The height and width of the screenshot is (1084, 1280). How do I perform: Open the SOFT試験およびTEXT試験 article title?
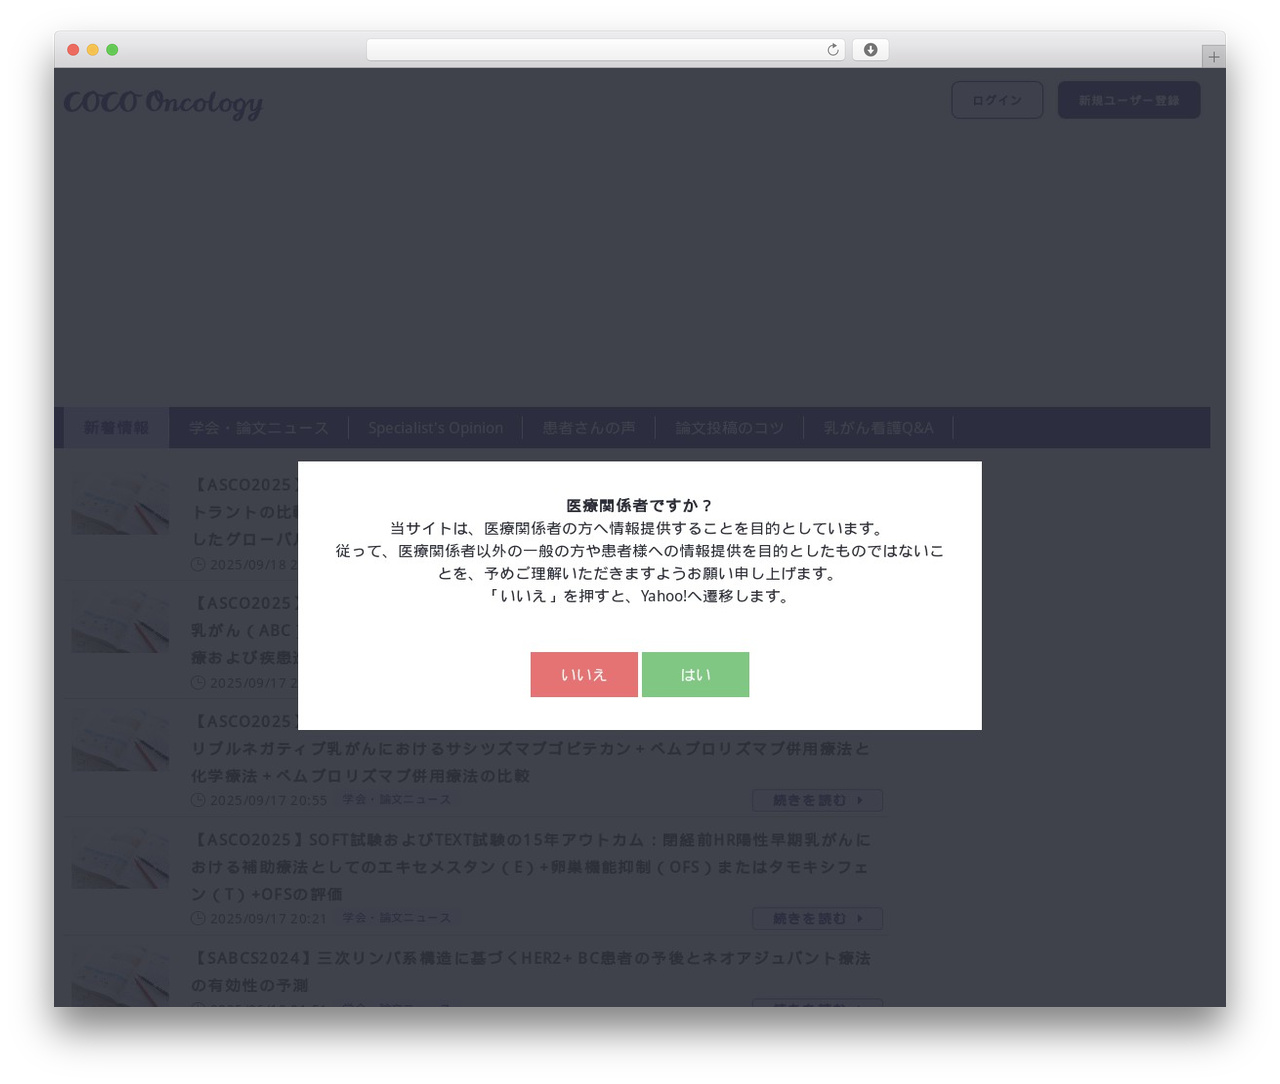(530, 866)
